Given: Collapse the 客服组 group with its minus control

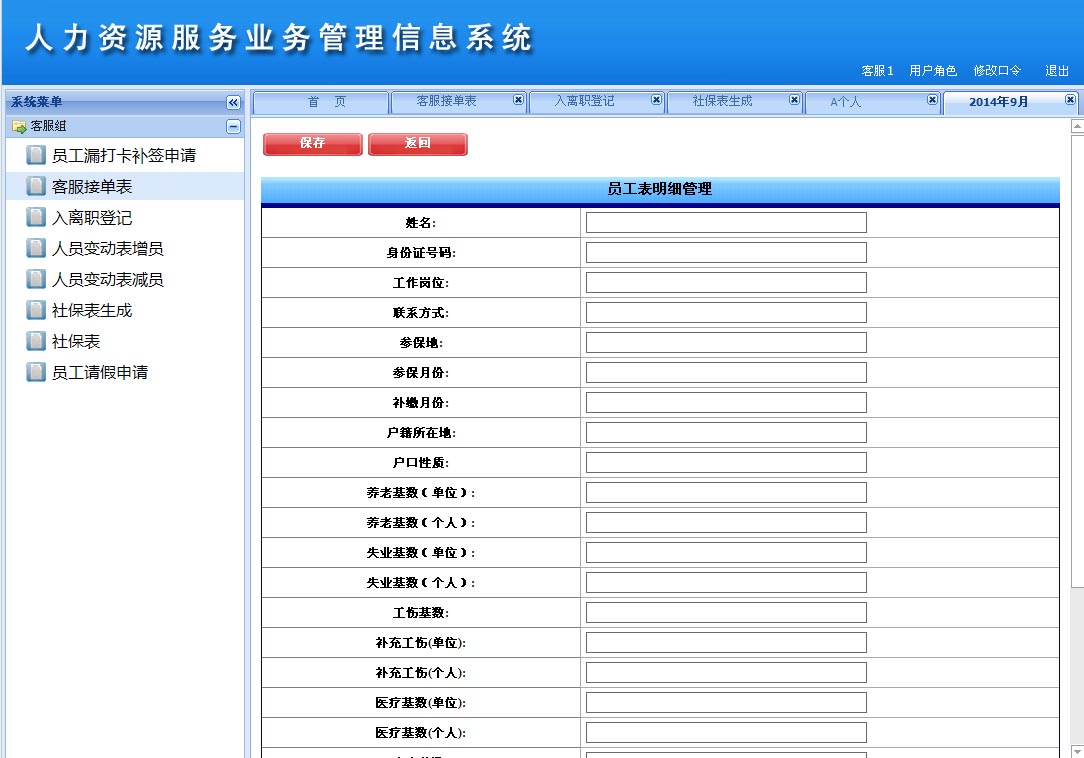Looking at the screenshot, I should [x=232, y=126].
